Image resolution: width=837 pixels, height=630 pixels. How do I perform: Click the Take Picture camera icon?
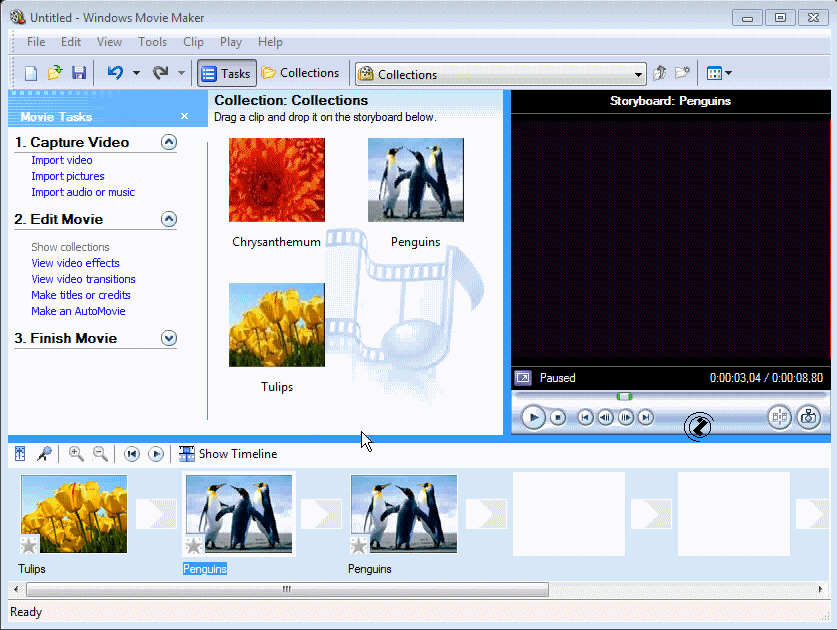[809, 417]
